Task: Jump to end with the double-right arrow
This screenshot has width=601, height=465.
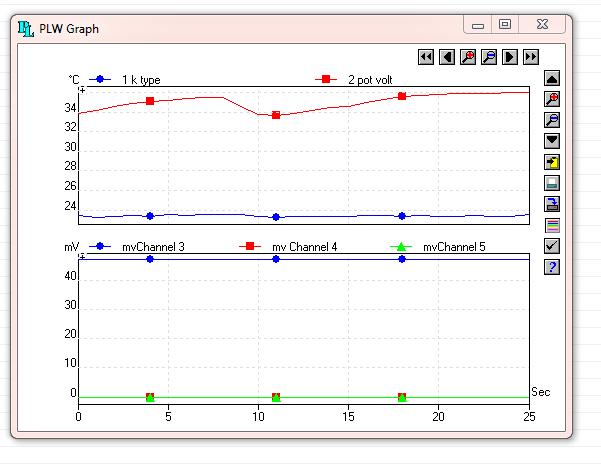Action: (531, 57)
